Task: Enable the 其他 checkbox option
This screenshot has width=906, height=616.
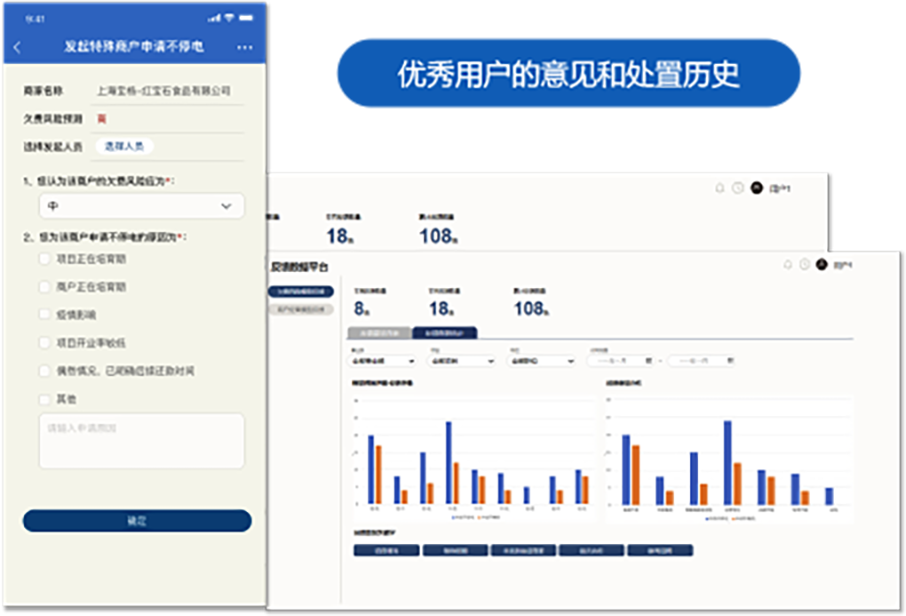Action: pos(44,399)
